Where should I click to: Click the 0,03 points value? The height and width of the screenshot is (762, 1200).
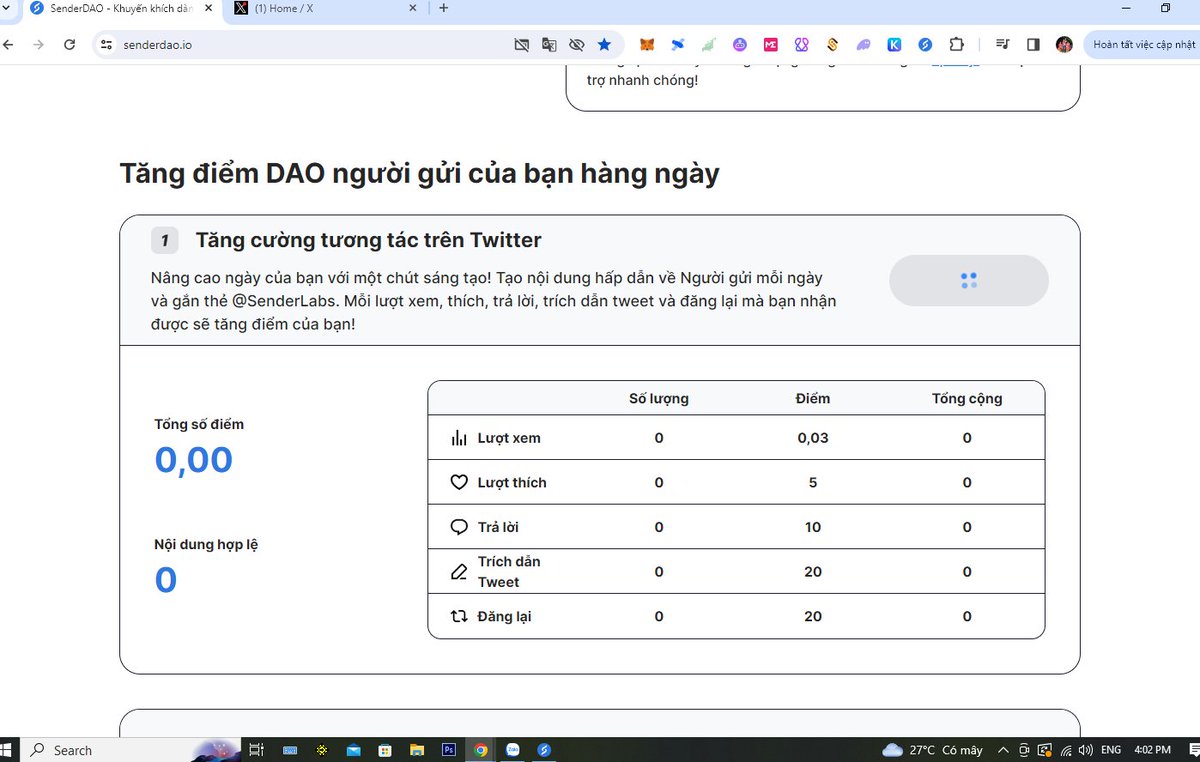(813, 438)
